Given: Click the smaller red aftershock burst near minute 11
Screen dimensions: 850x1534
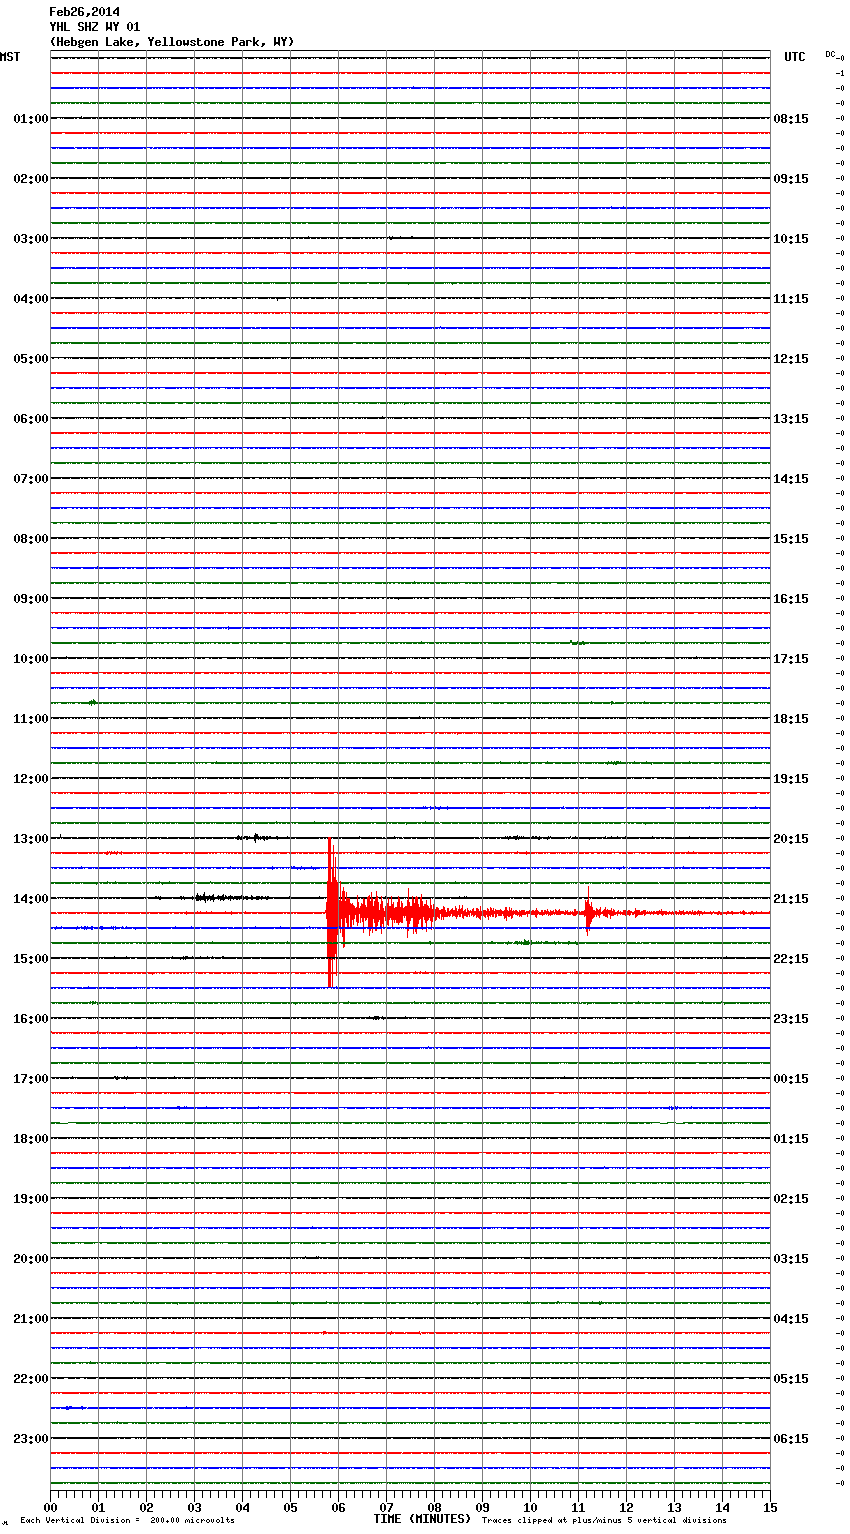Looking at the screenshot, I should tap(589, 911).
